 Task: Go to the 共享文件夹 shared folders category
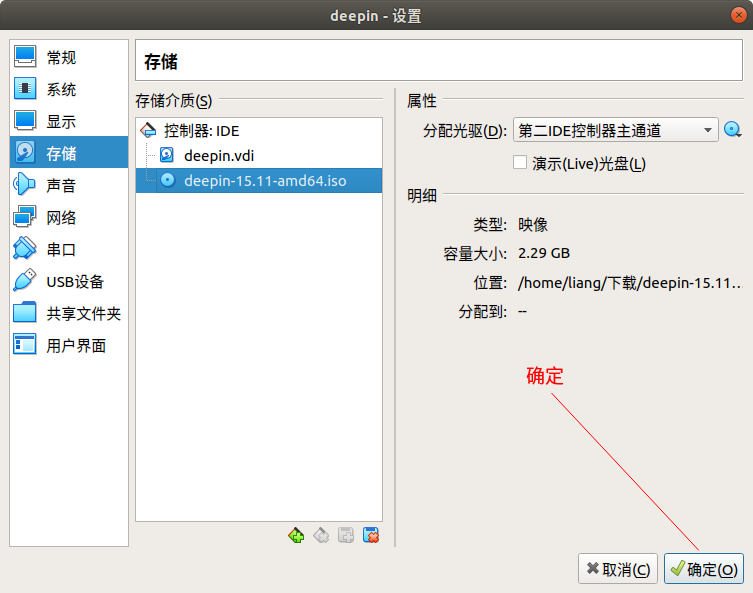tap(69, 313)
